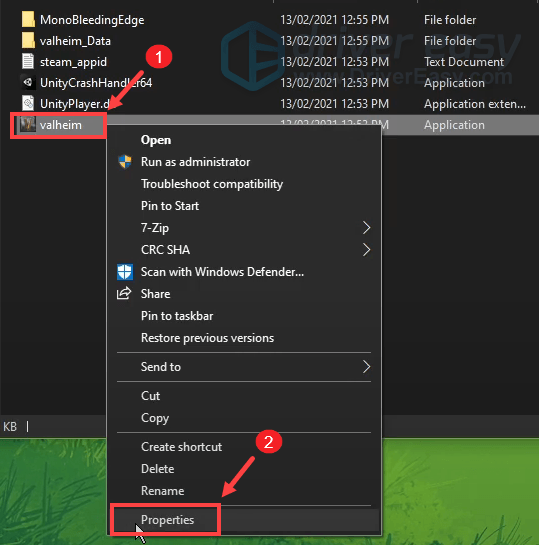The image size is (539, 545).
Task: Select the steam_appid file name
Action: 73,62
